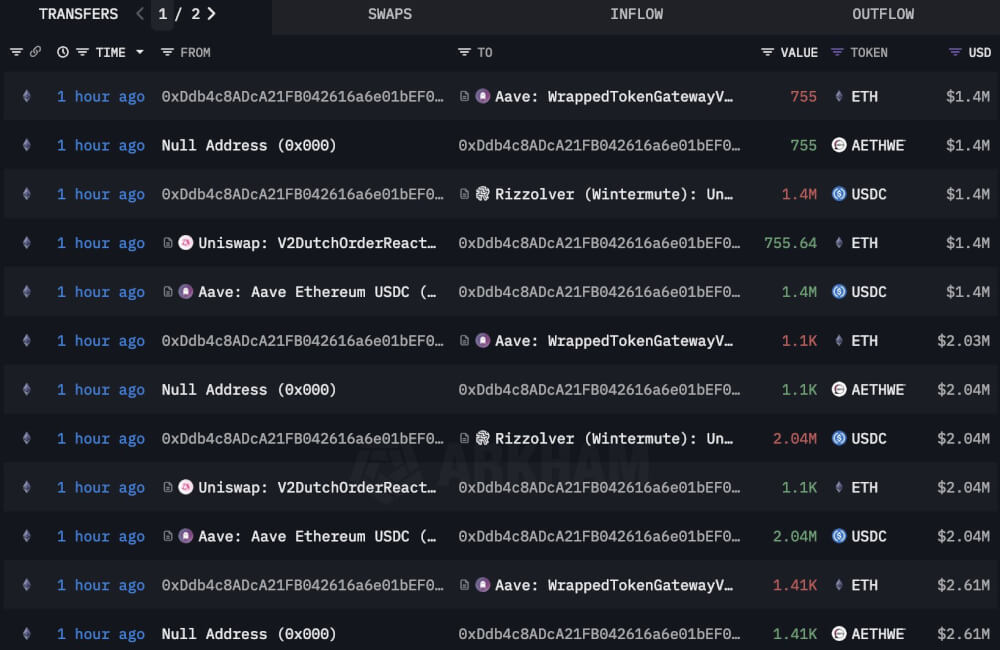Click recipient 0xDdb4c8AD address in 755.64 ETH row
Viewport: 1000px width, 650px height.
coord(599,243)
